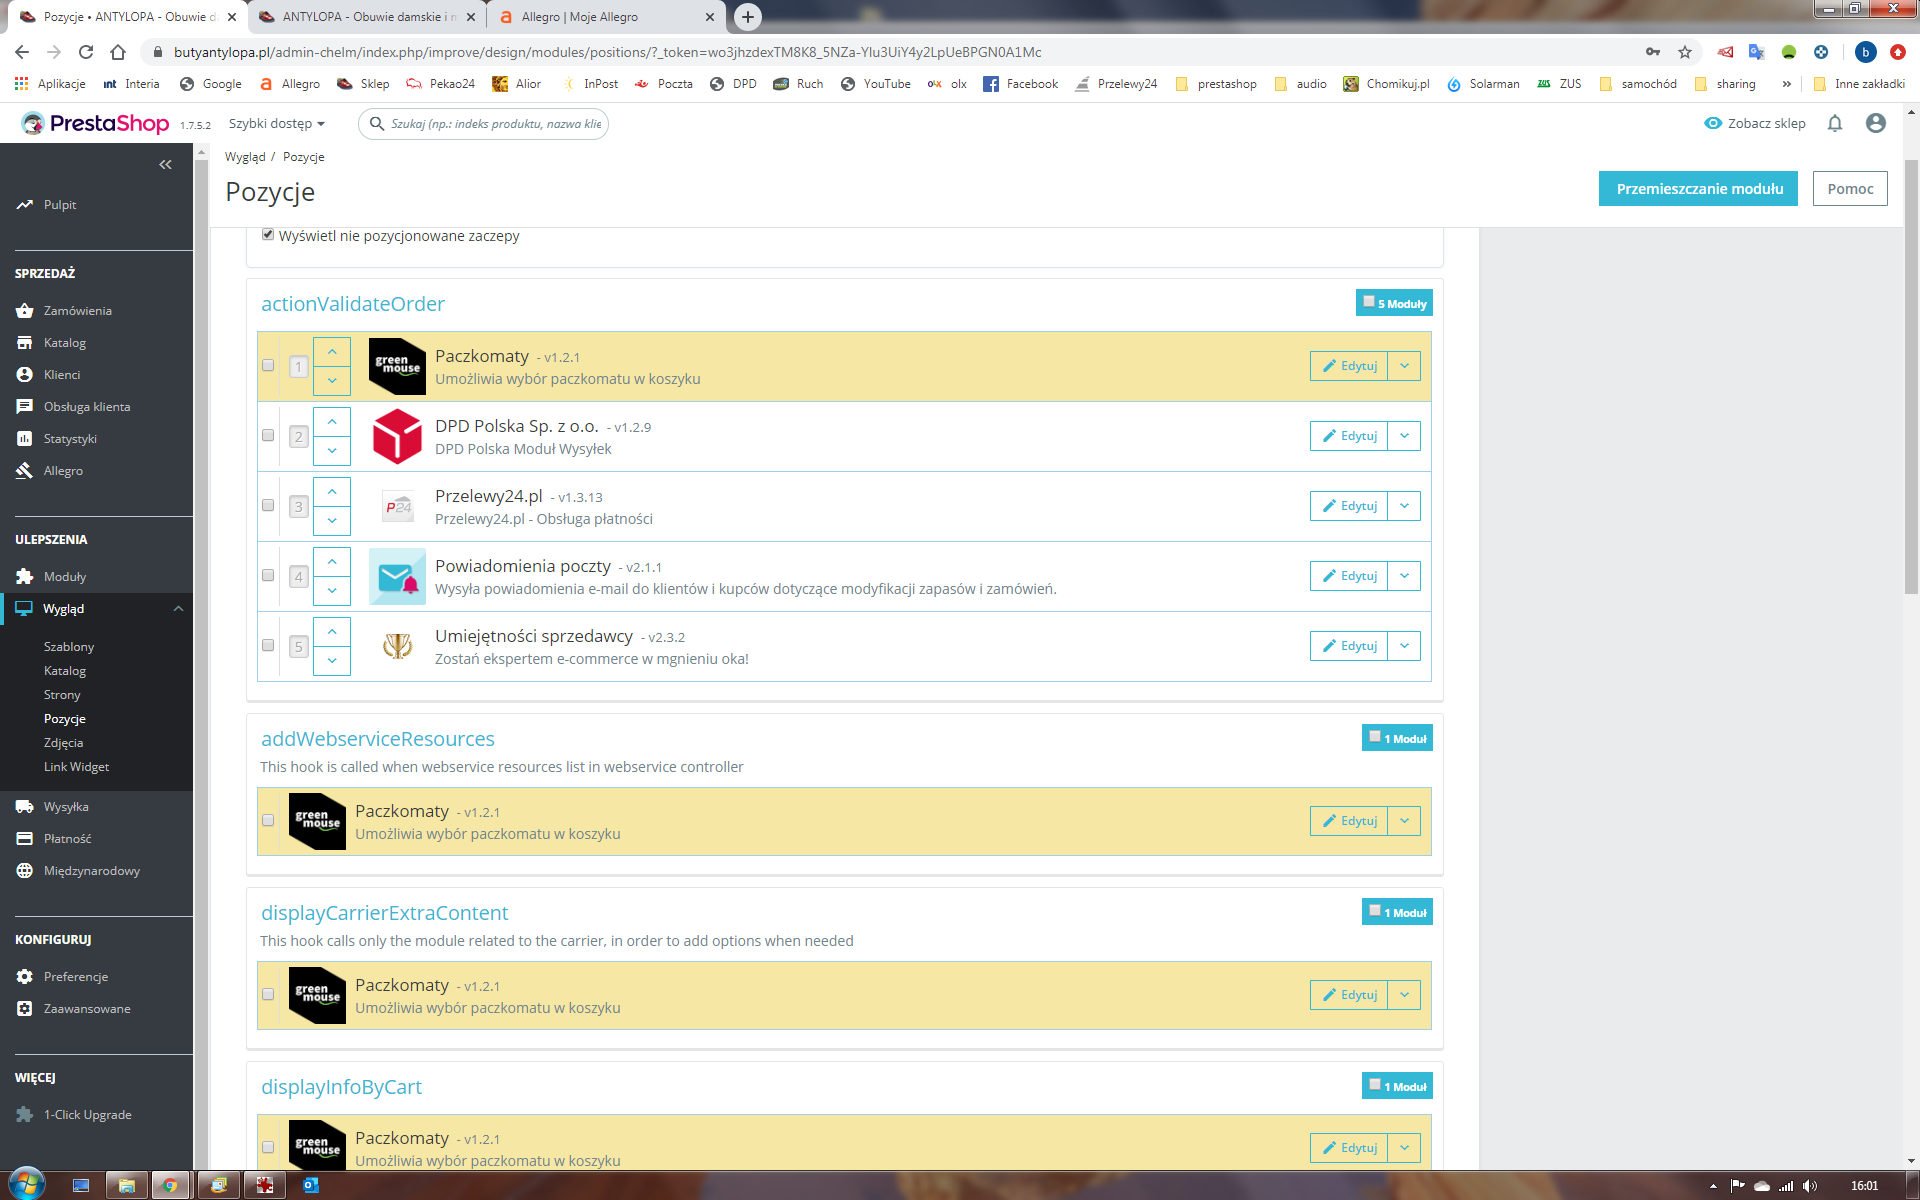Click the Przemieszczanie modułu button
Viewport: 1920px width, 1200px height.
[1698, 188]
